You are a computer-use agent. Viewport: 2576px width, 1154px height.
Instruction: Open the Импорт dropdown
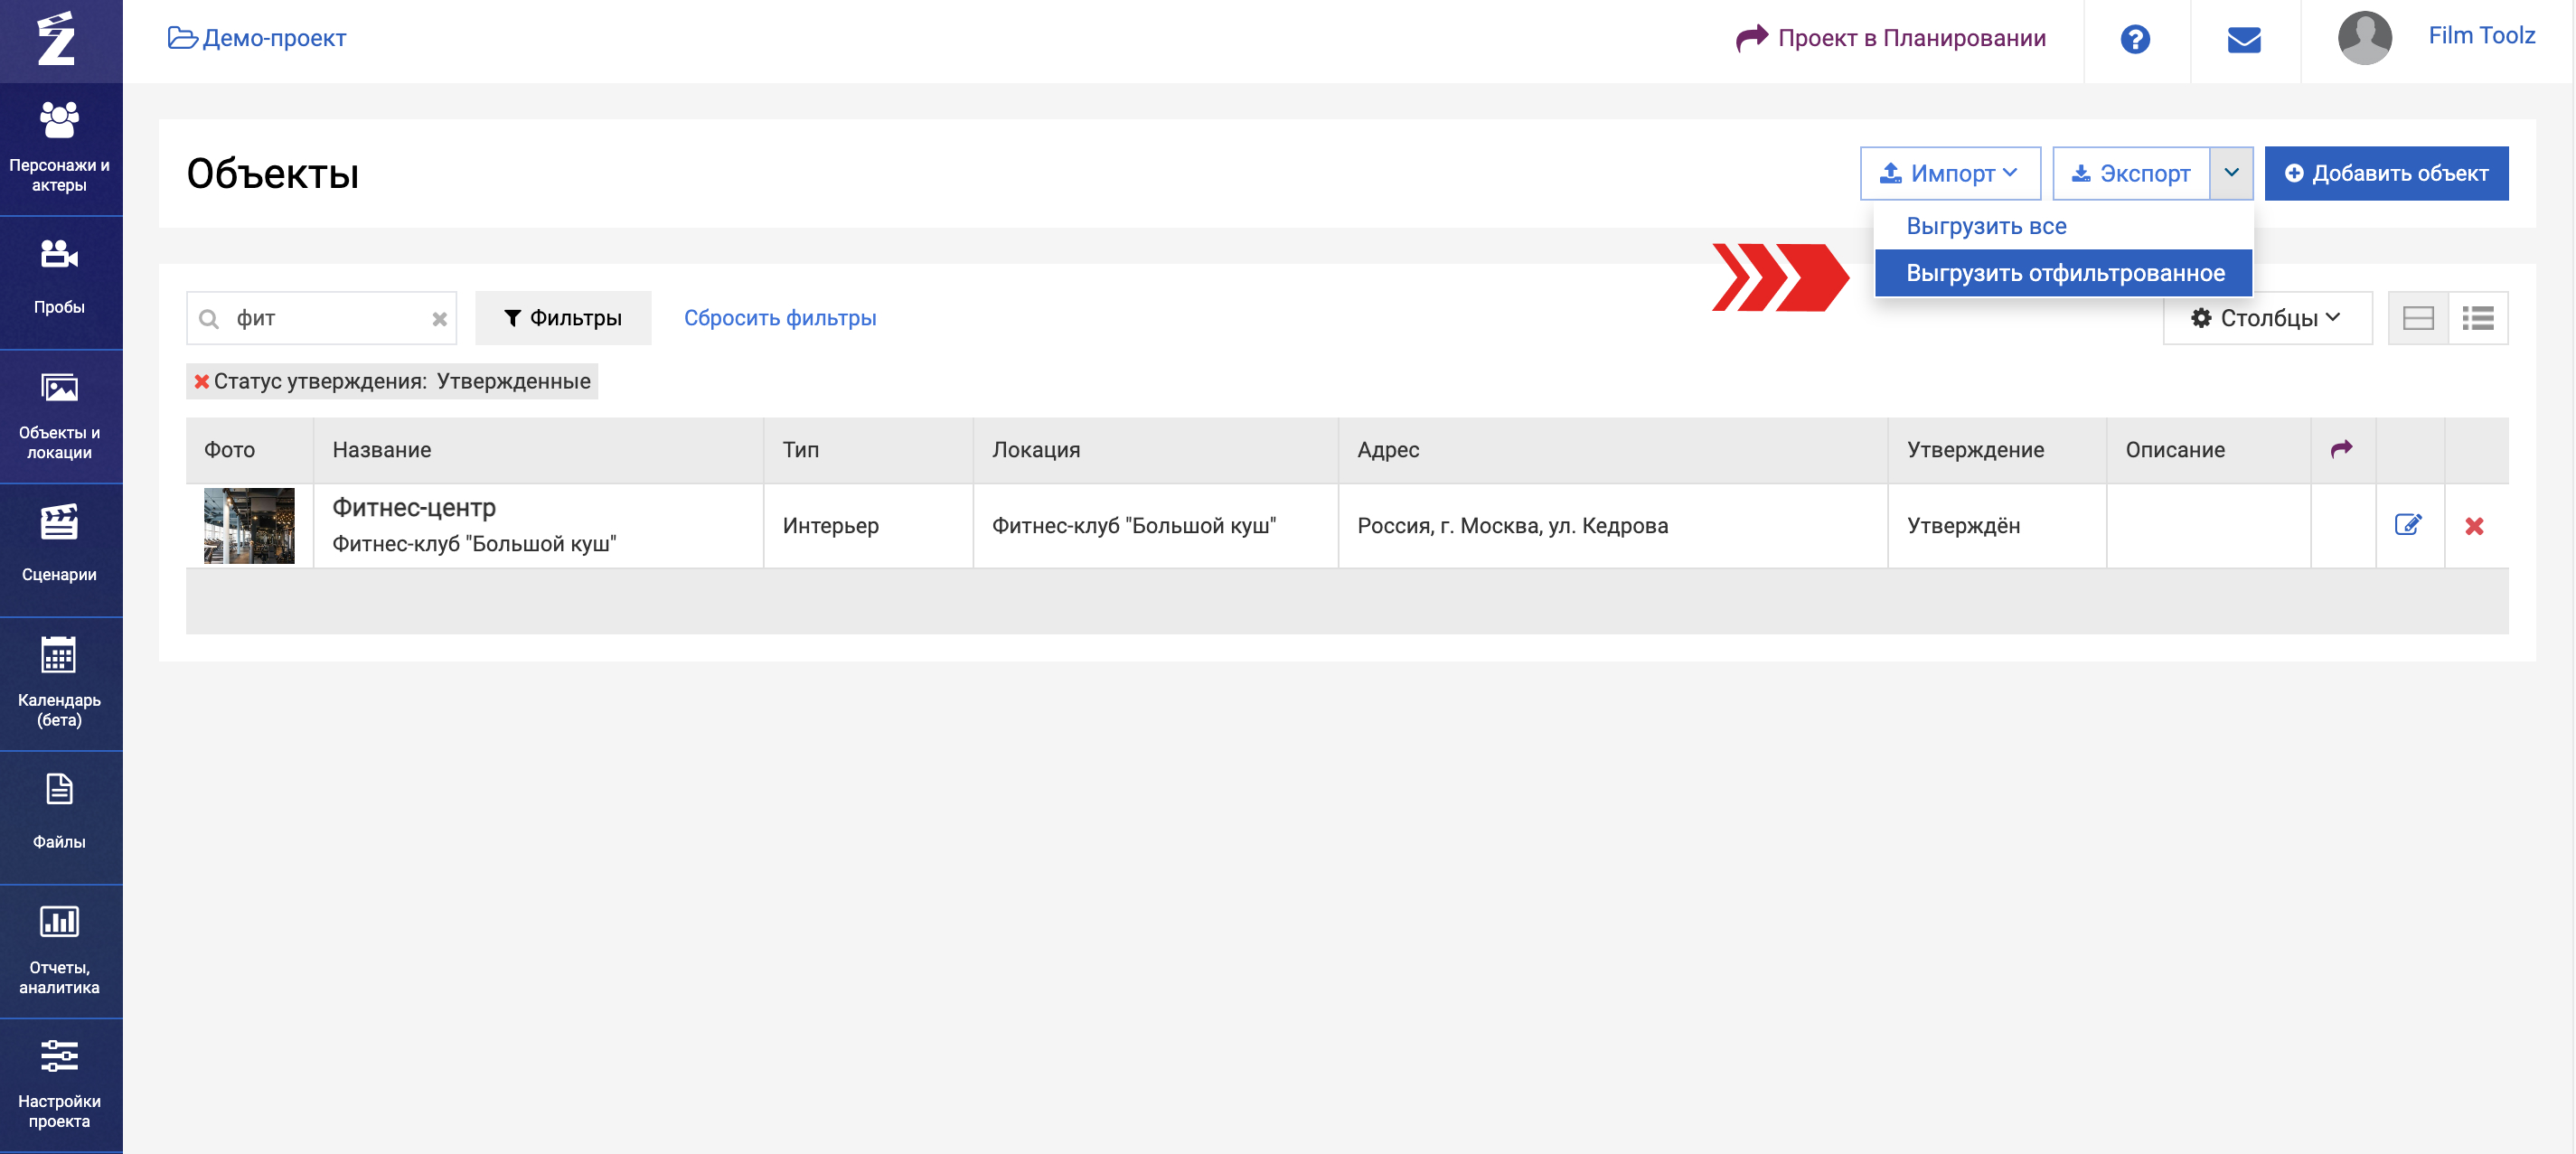tap(1949, 173)
